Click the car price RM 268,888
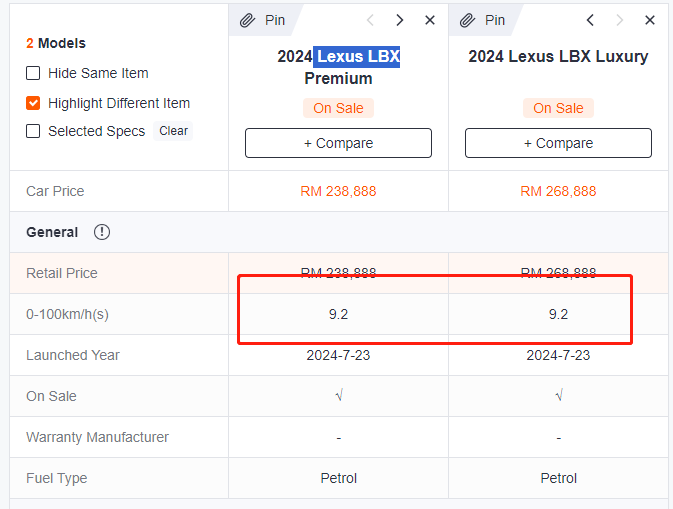Image resolution: width=673 pixels, height=509 pixels. [x=558, y=191]
